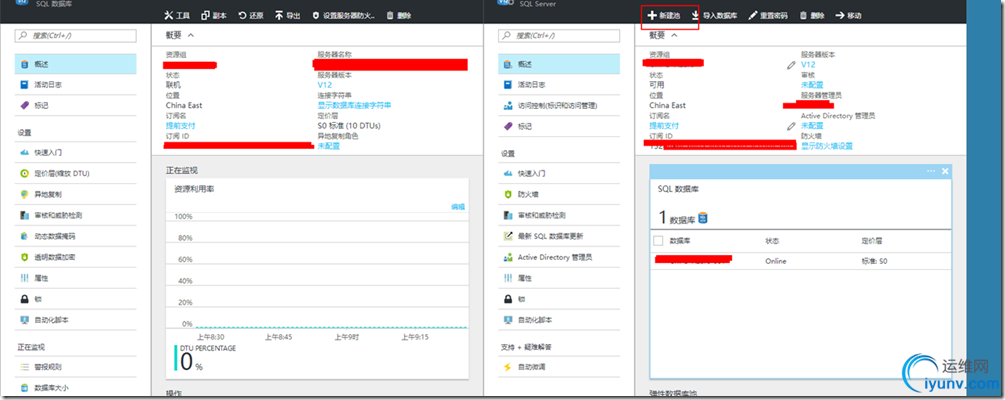Open 审核和威胁检测 in SQL database menu
Image resolution: width=1005 pixels, height=400 pixels.
point(76,215)
